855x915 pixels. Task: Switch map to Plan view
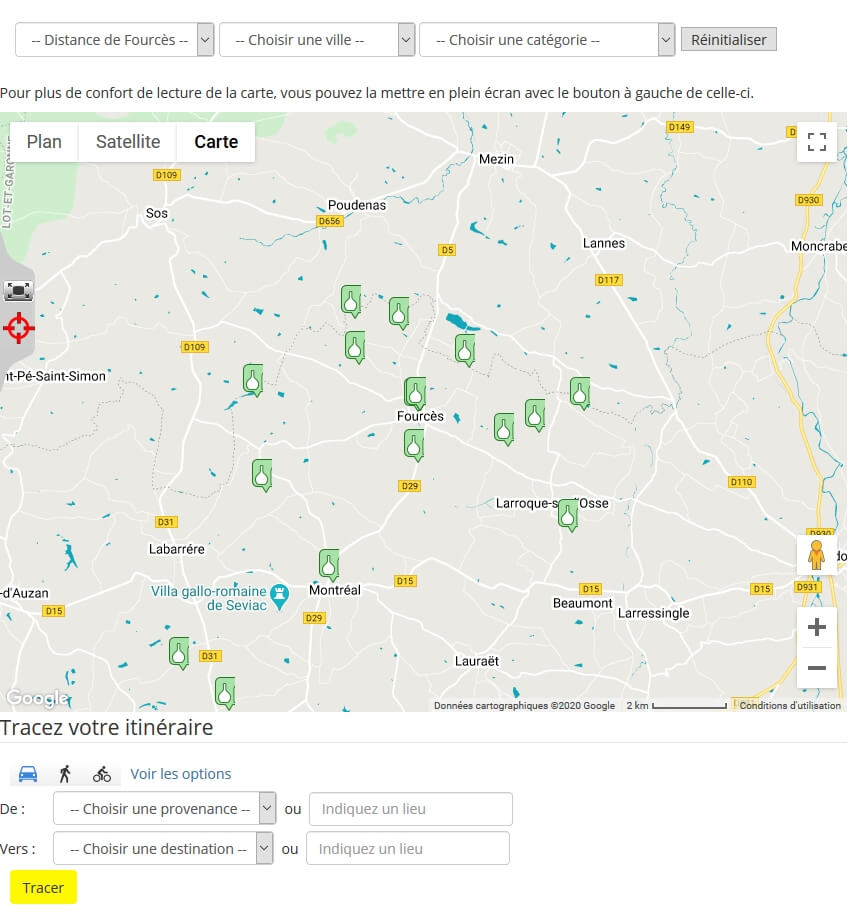coord(44,142)
